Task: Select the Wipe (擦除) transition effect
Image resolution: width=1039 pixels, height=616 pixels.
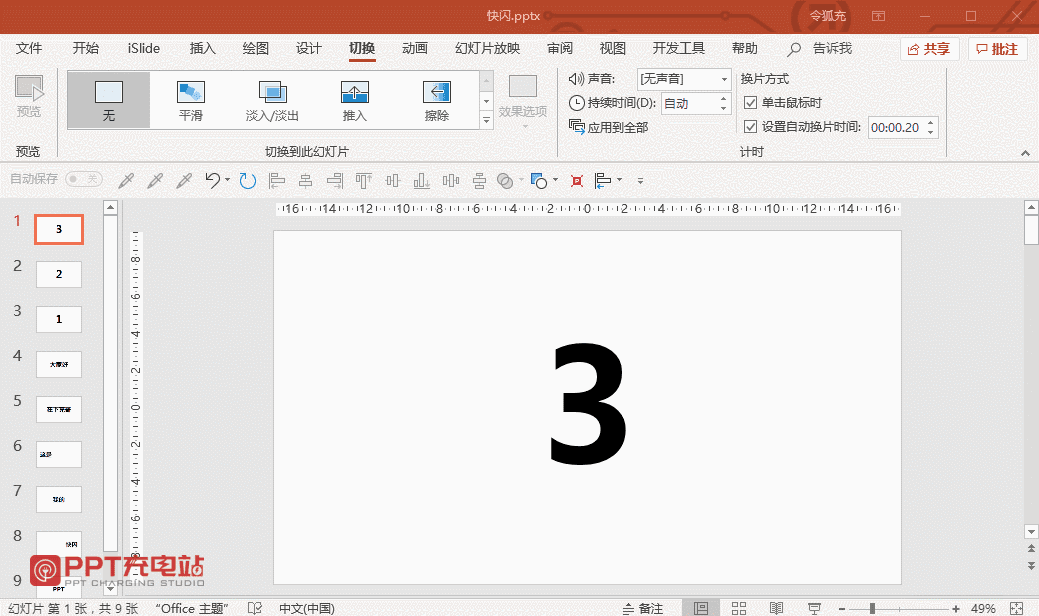Action: 436,101
